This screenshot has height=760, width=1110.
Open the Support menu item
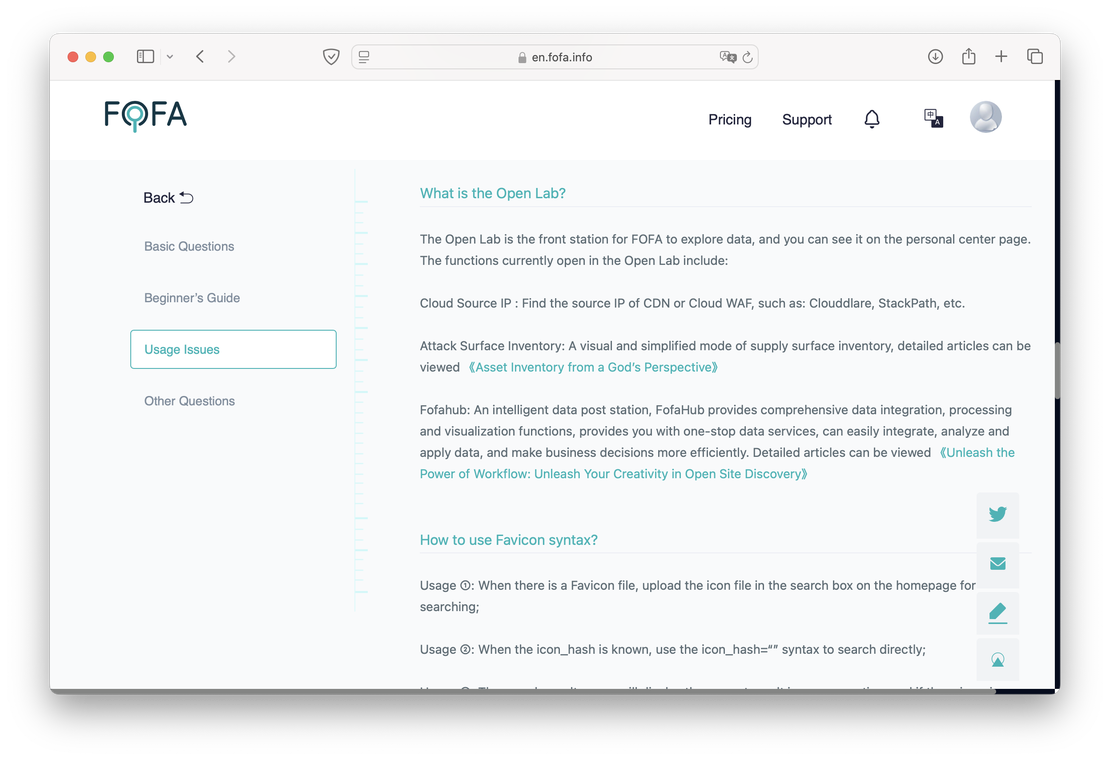(806, 119)
